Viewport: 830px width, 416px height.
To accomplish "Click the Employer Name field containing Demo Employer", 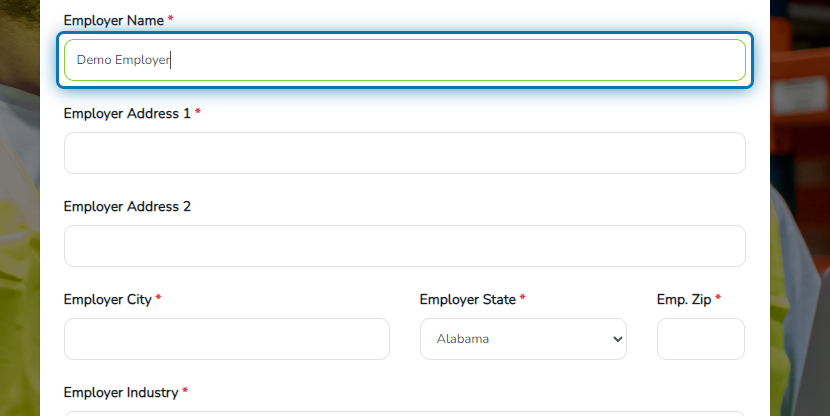I will point(404,60).
